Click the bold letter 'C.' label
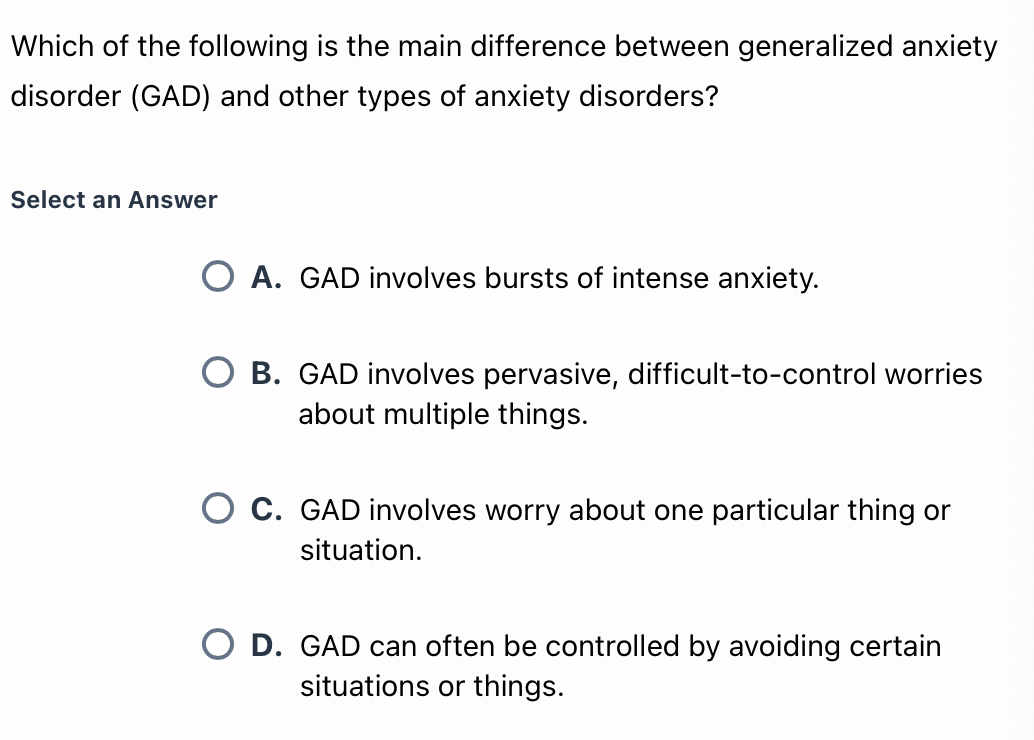Screen dimensions: 1034x740 (x=266, y=509)
